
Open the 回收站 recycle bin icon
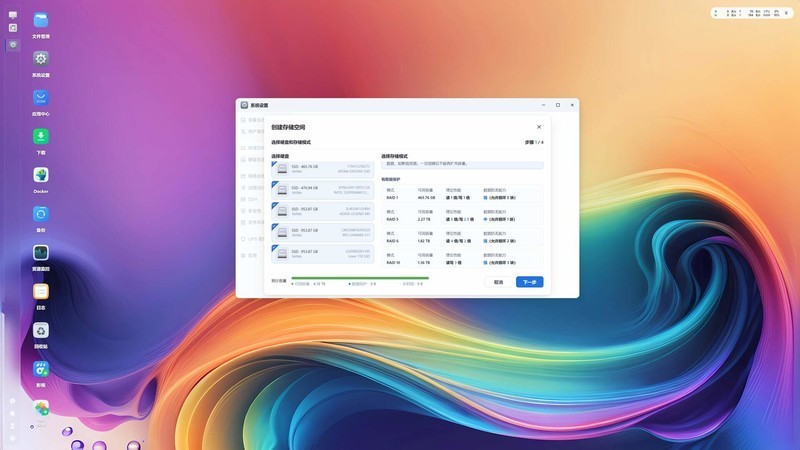[41, 330]
